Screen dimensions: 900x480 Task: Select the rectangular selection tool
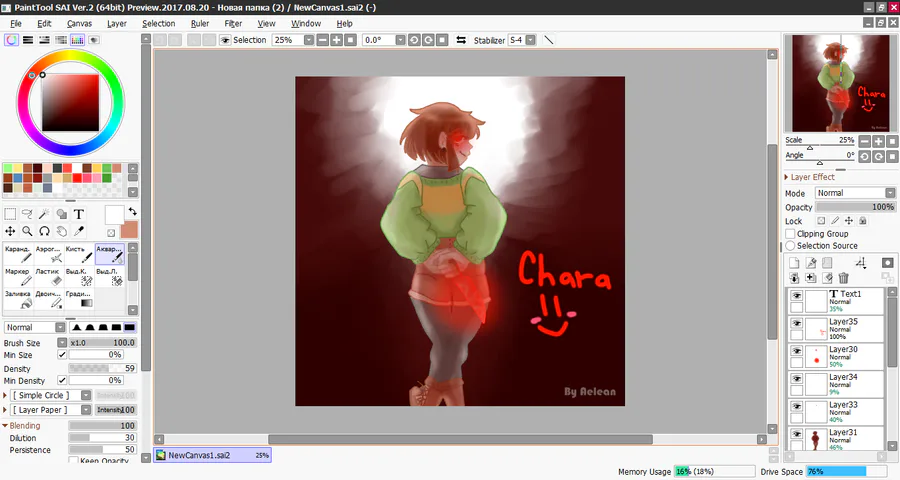coord(10,214)
